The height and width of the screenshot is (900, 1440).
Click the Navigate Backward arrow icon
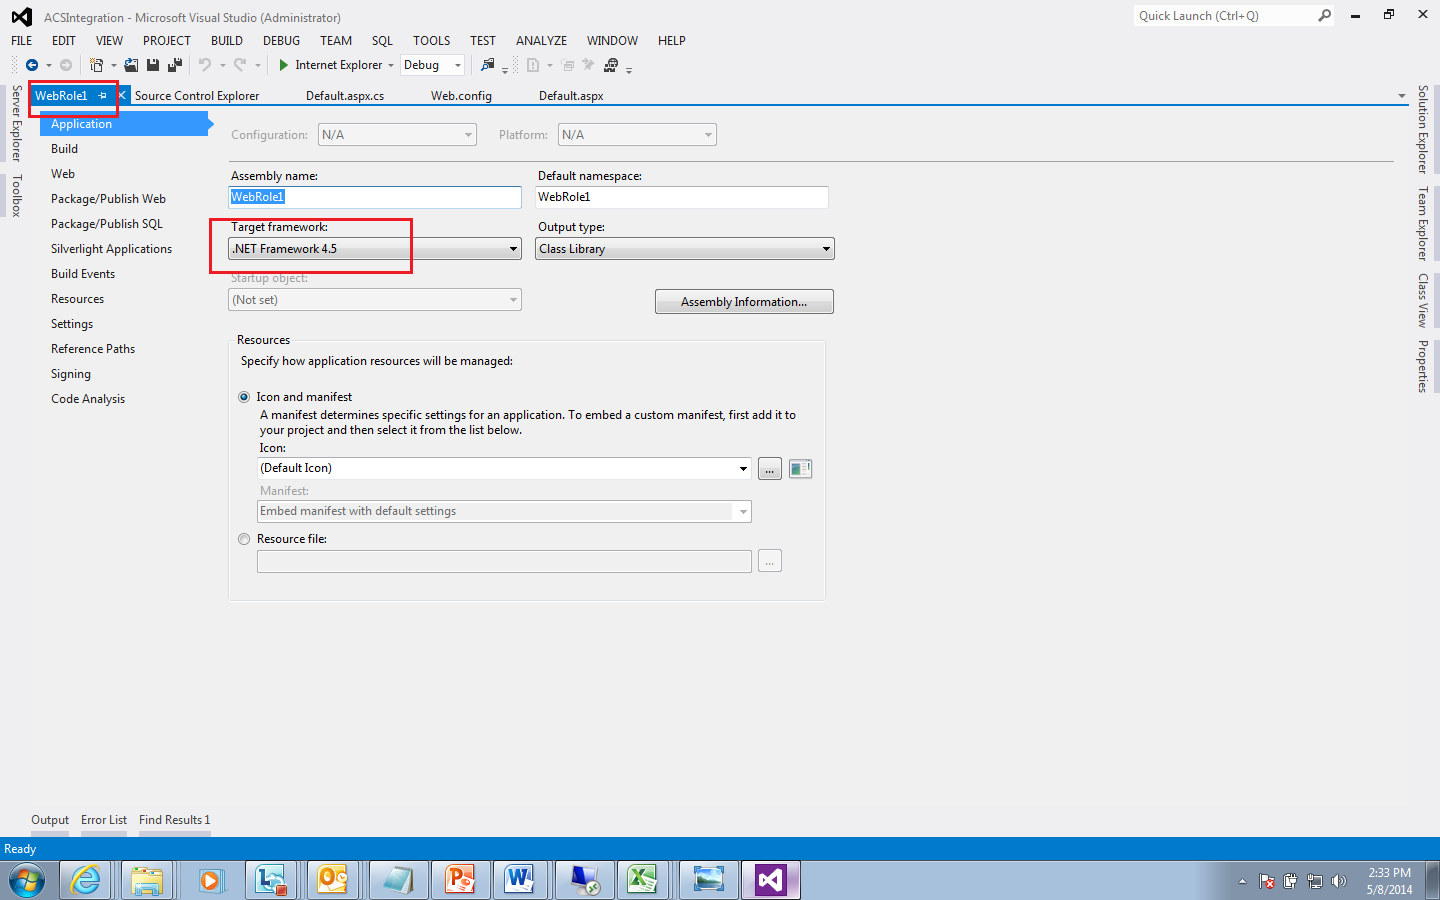tap(32, 65)
